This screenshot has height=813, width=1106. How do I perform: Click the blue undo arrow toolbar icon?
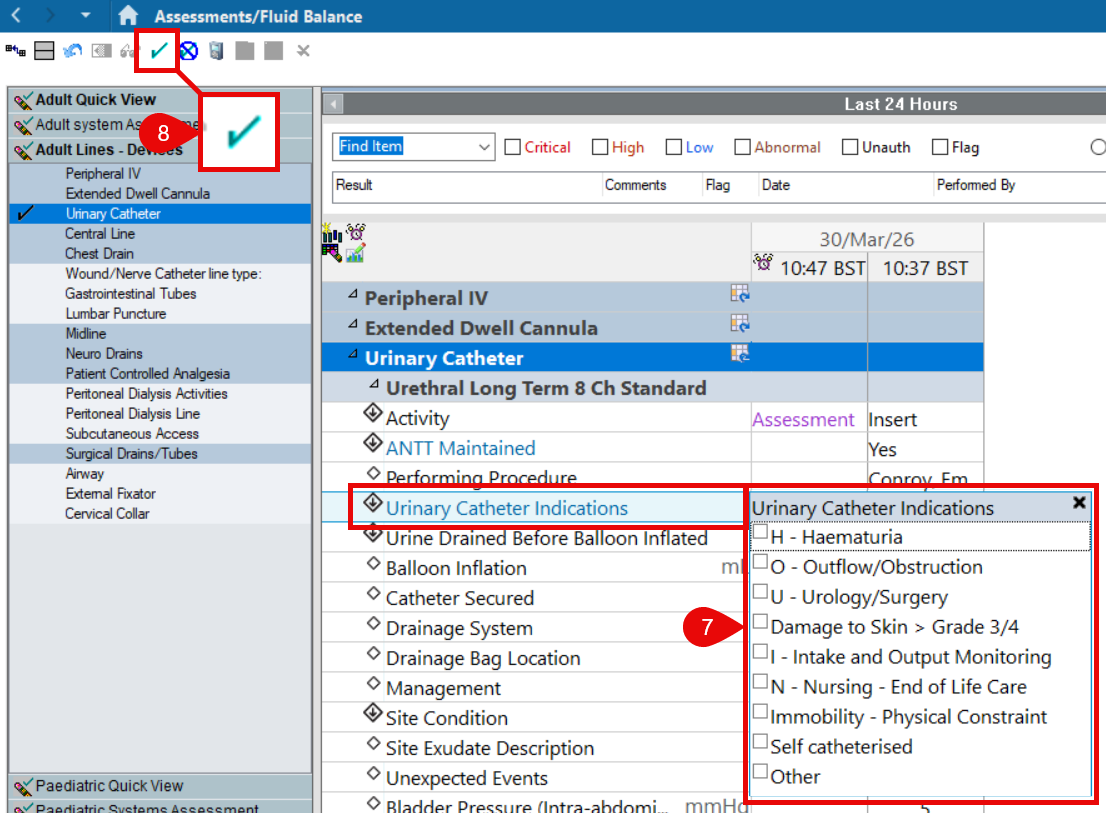72,51
